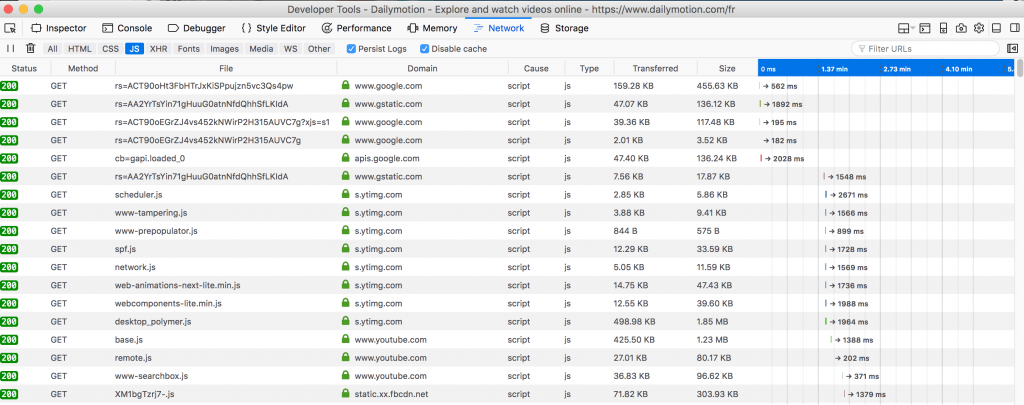Click lock icon for www-tampering.js
The height and width of the screenshot is (405, 1024).
(345, 212)
